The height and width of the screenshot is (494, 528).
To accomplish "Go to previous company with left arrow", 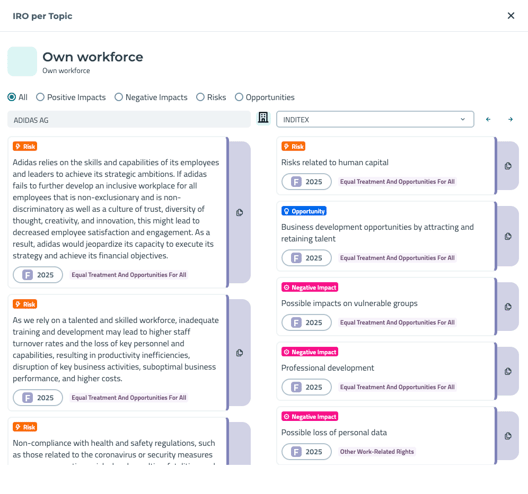I will [488, 119].
